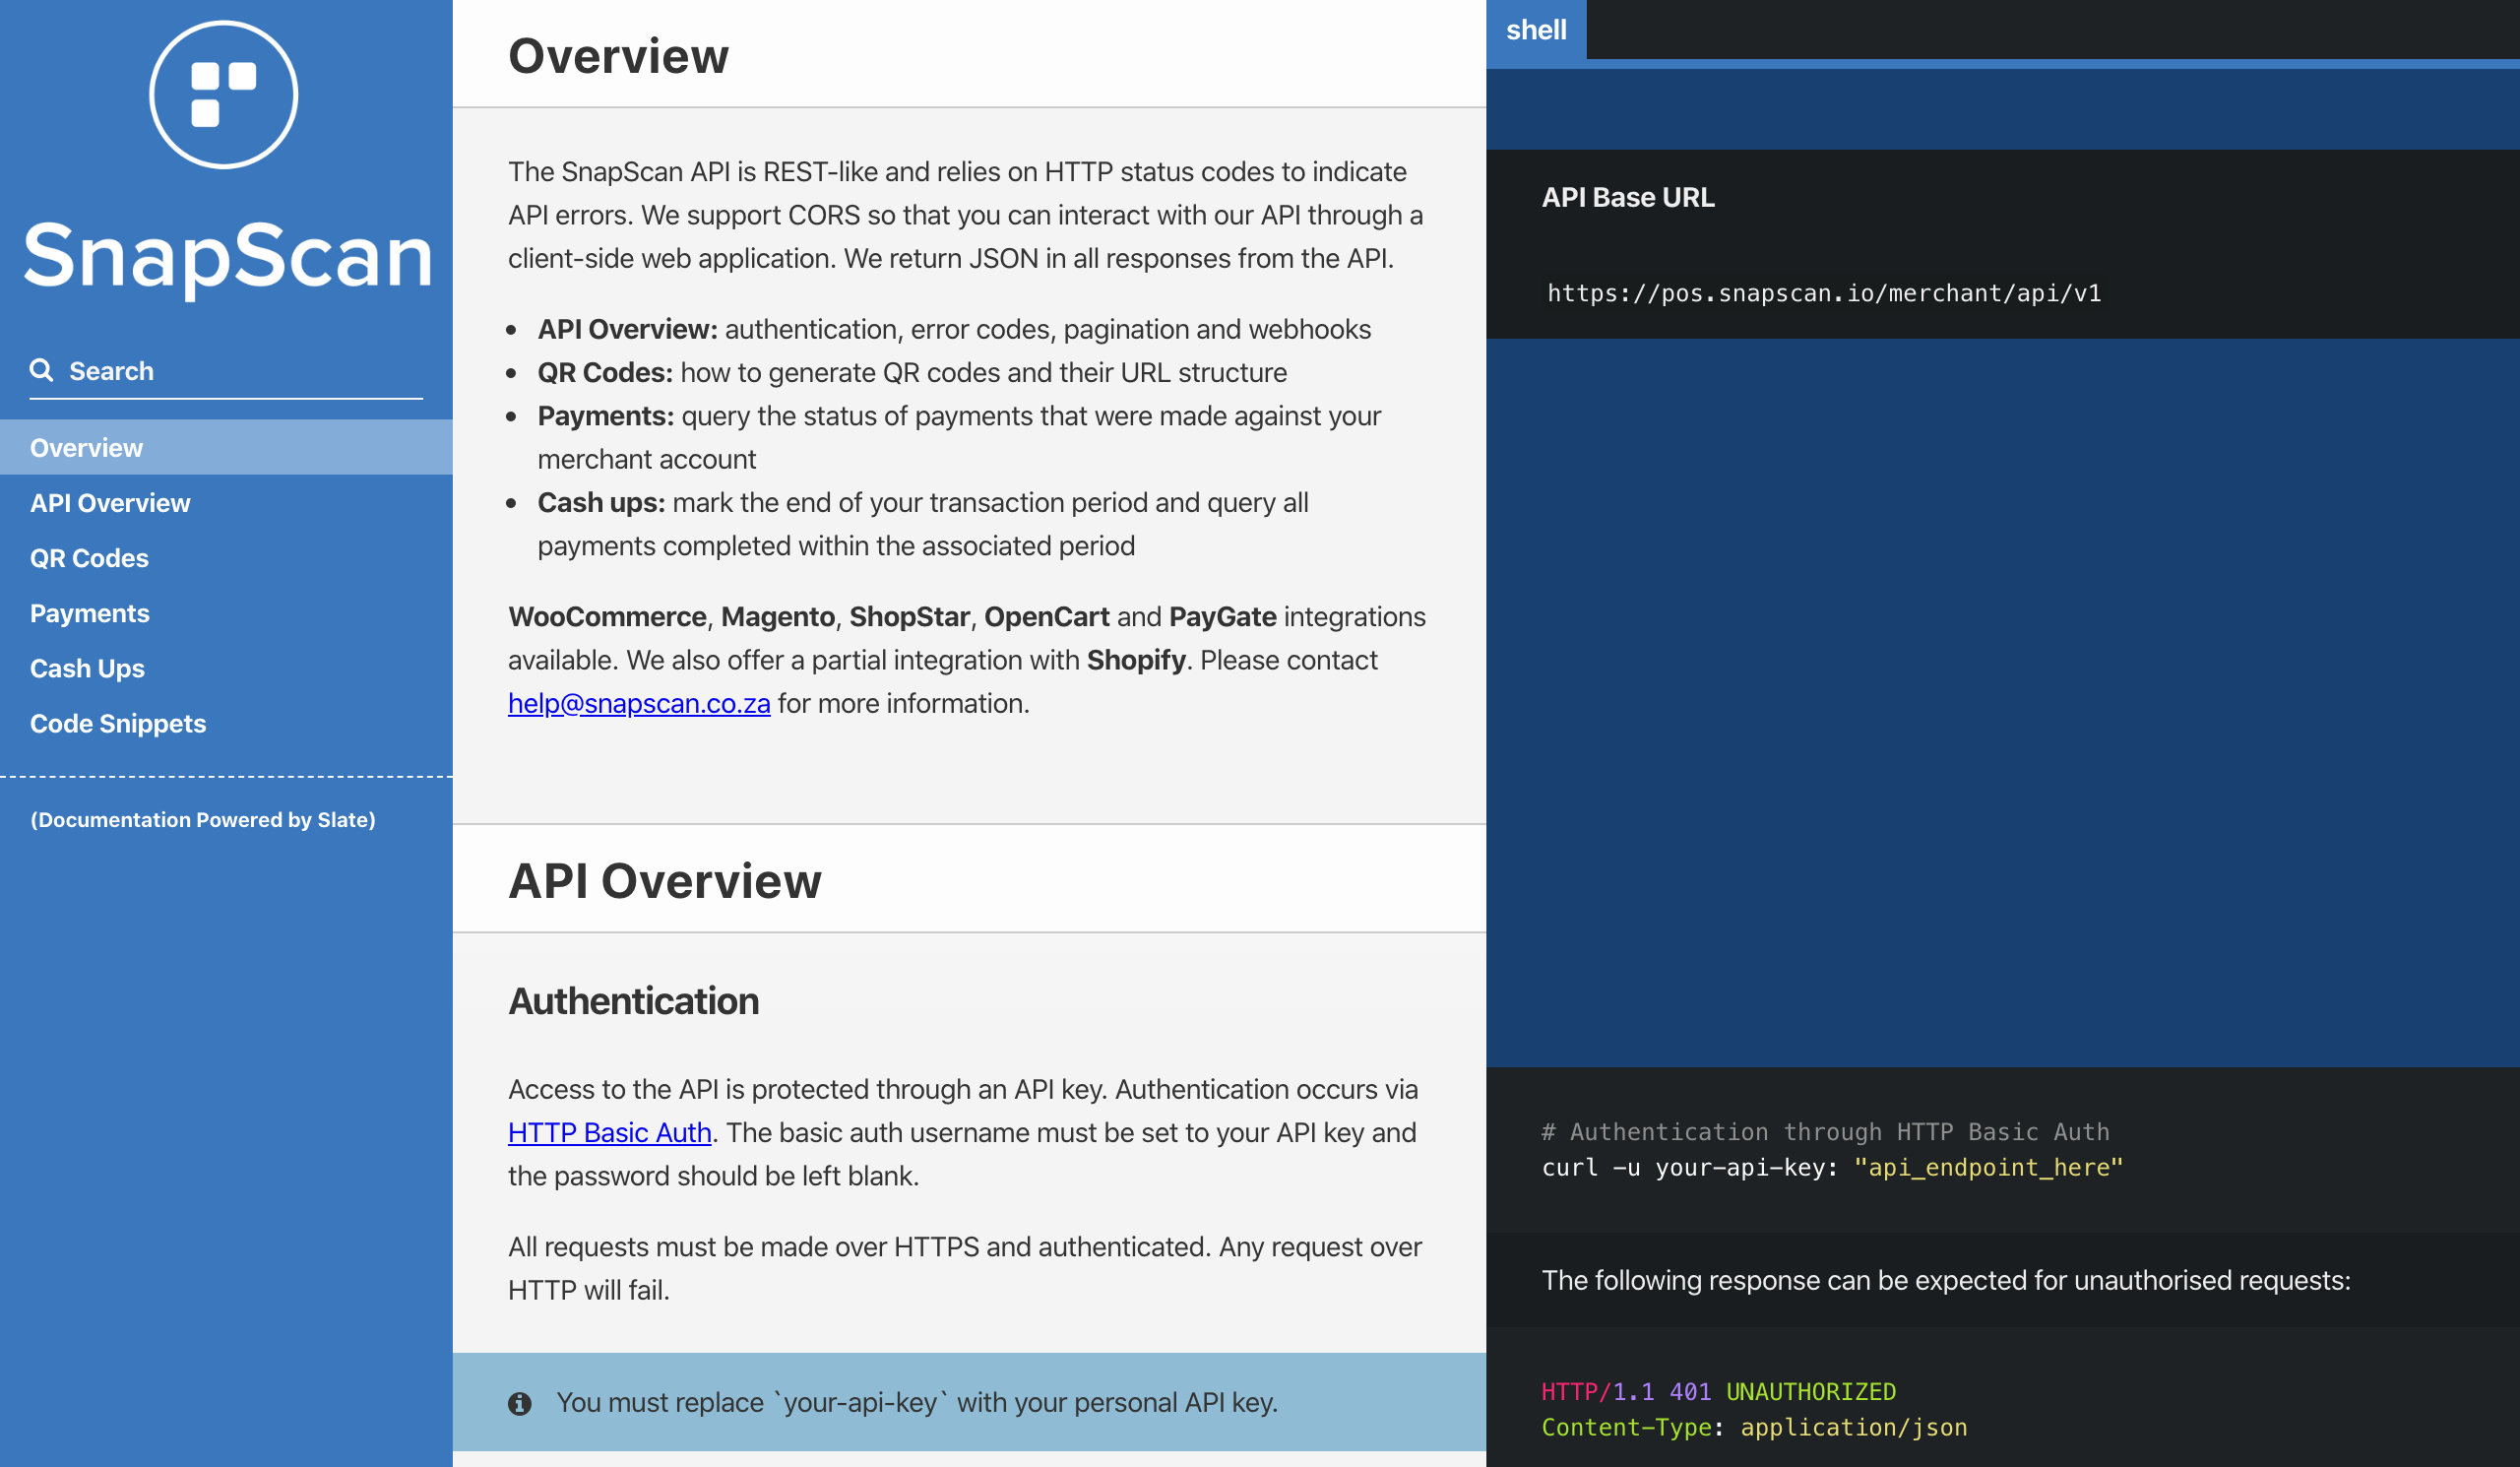Click the search magnifier icon
This screenshot has height=1467, width=2520.
point(41,370)
